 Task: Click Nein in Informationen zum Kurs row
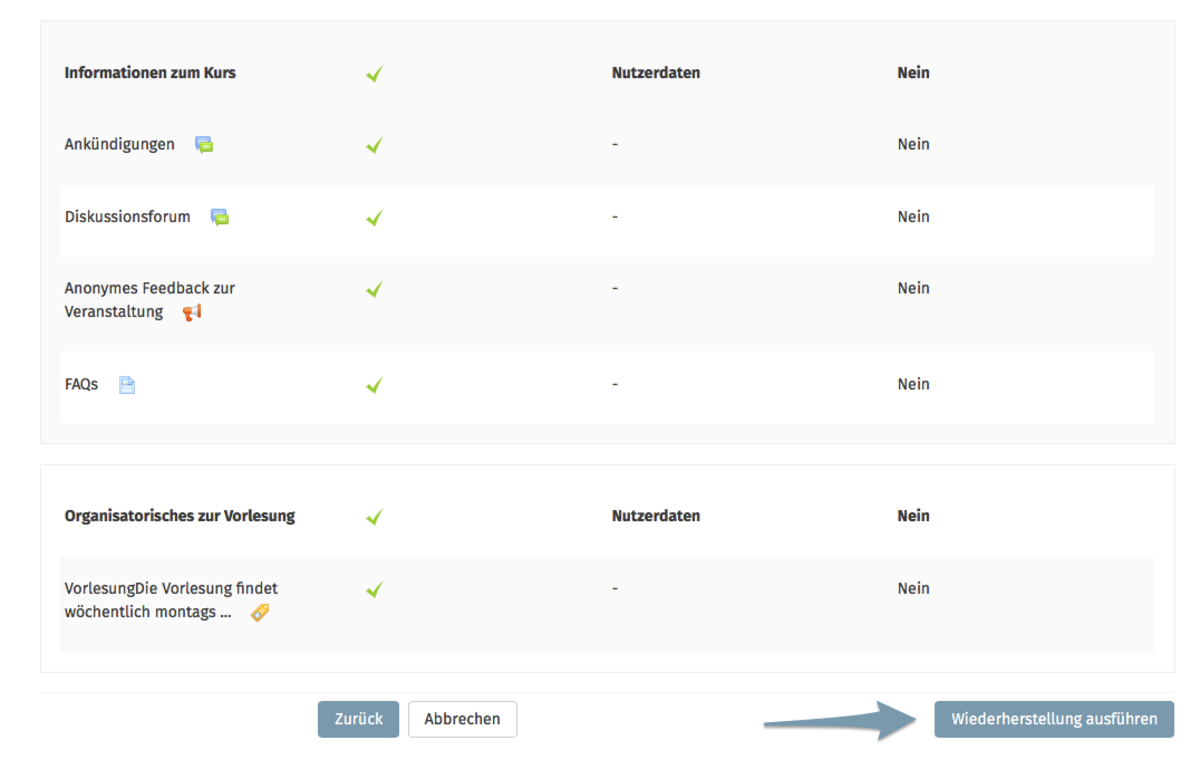(x=913, y=73)
